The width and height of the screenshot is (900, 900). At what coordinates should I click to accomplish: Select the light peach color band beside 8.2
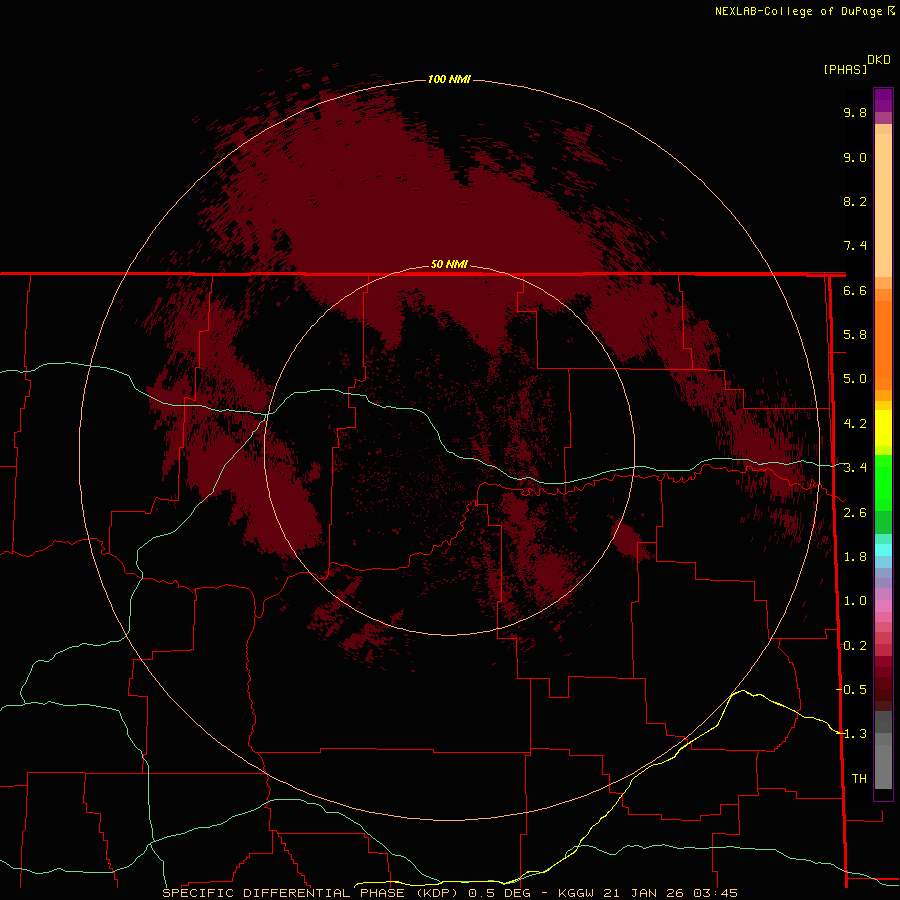click(x=883, y=205)
